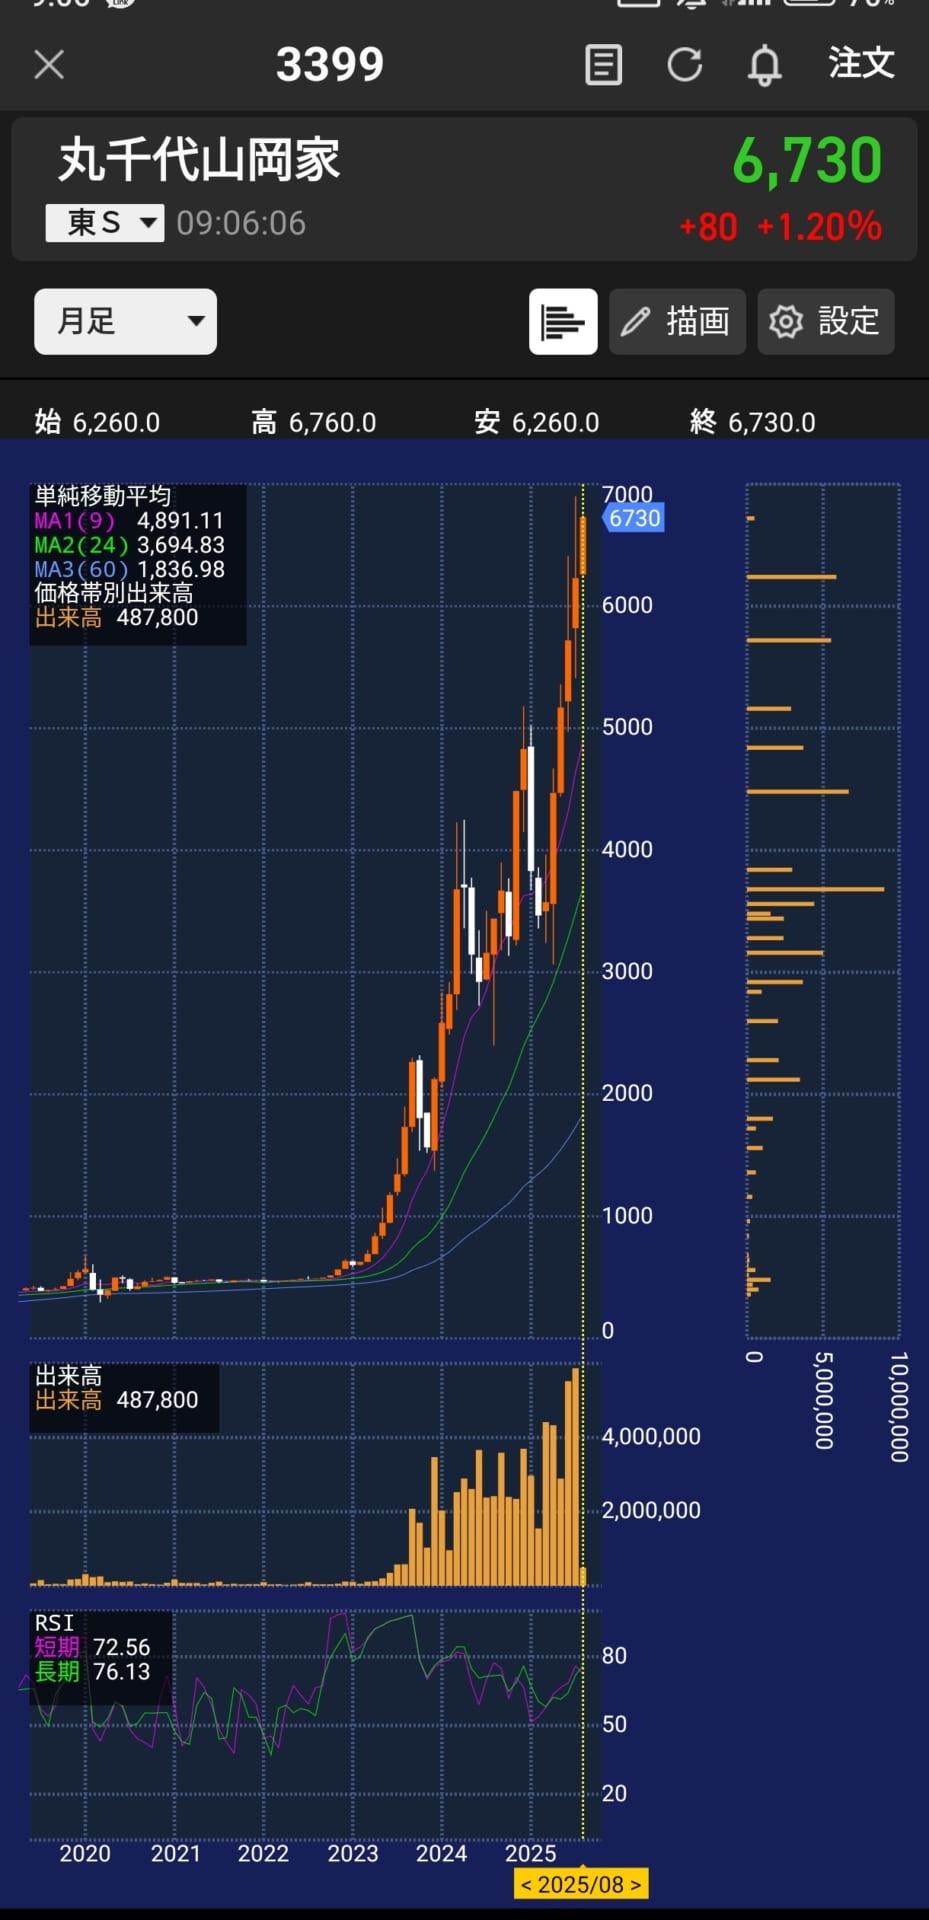The image size is (929, 1920).
Task: Tap the 丸千代山岡家 stock name
Action: 199,161
